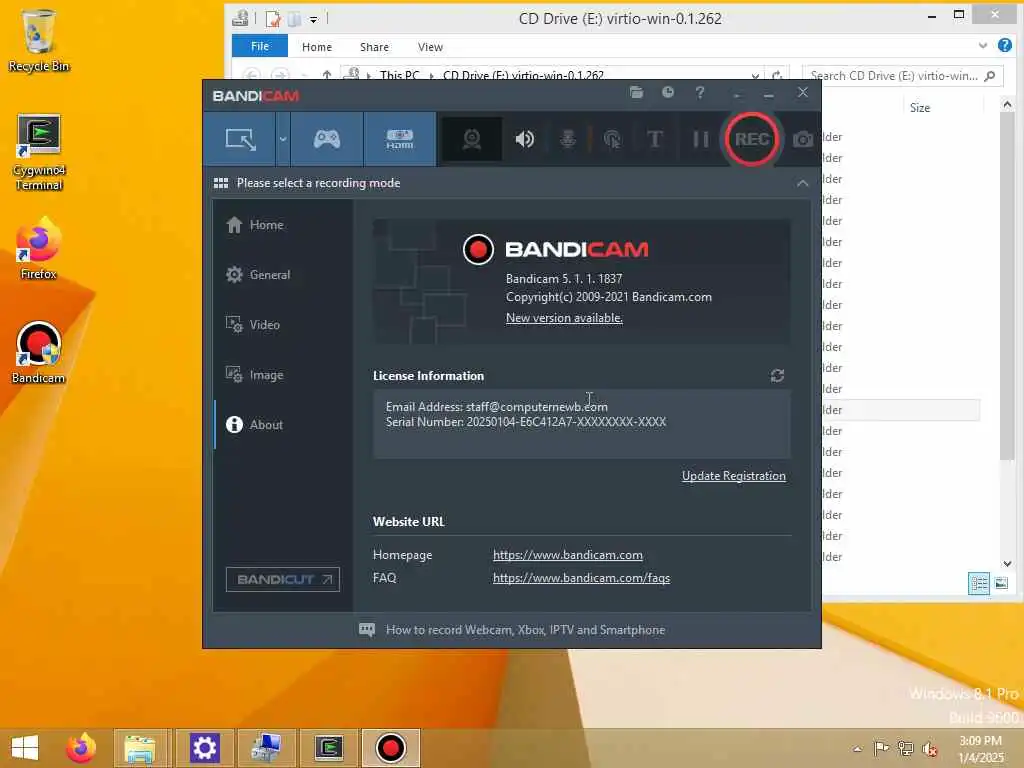Viewport: 1024px width, 768px height.
Task: Click the speech bubble tip icon
Action: click(367, 630)
